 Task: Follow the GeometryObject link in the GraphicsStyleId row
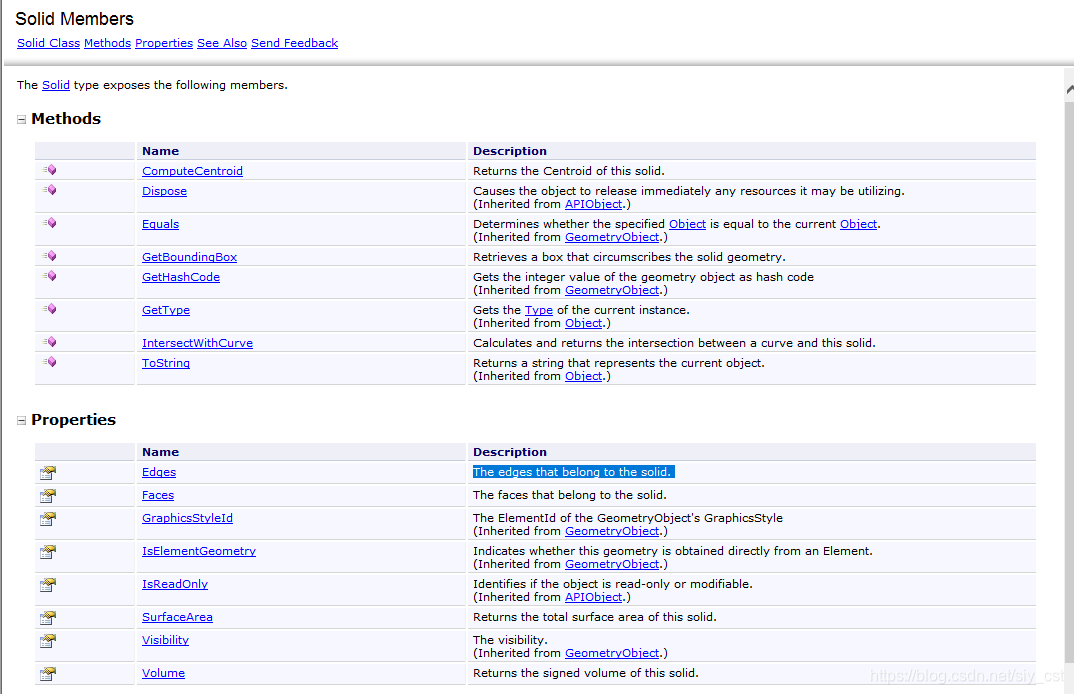click(612, 531)
